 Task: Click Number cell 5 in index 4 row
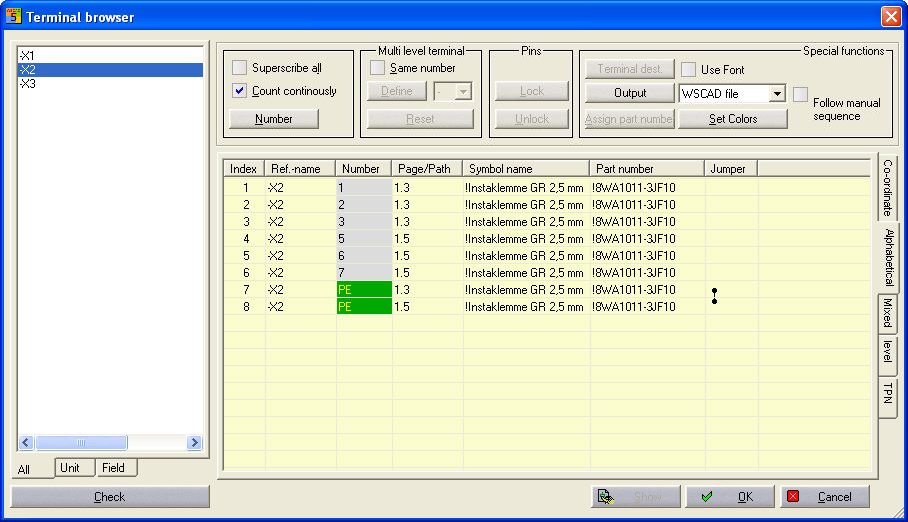click(x=364, y=239)
